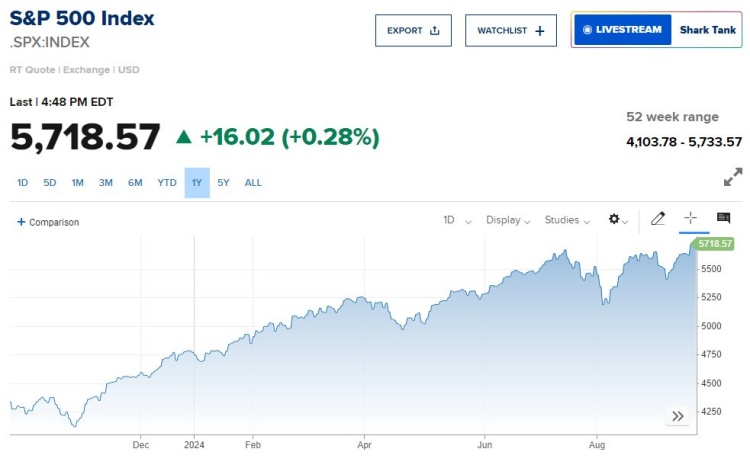Click the LIVESTREAM button

click(622, 30)
